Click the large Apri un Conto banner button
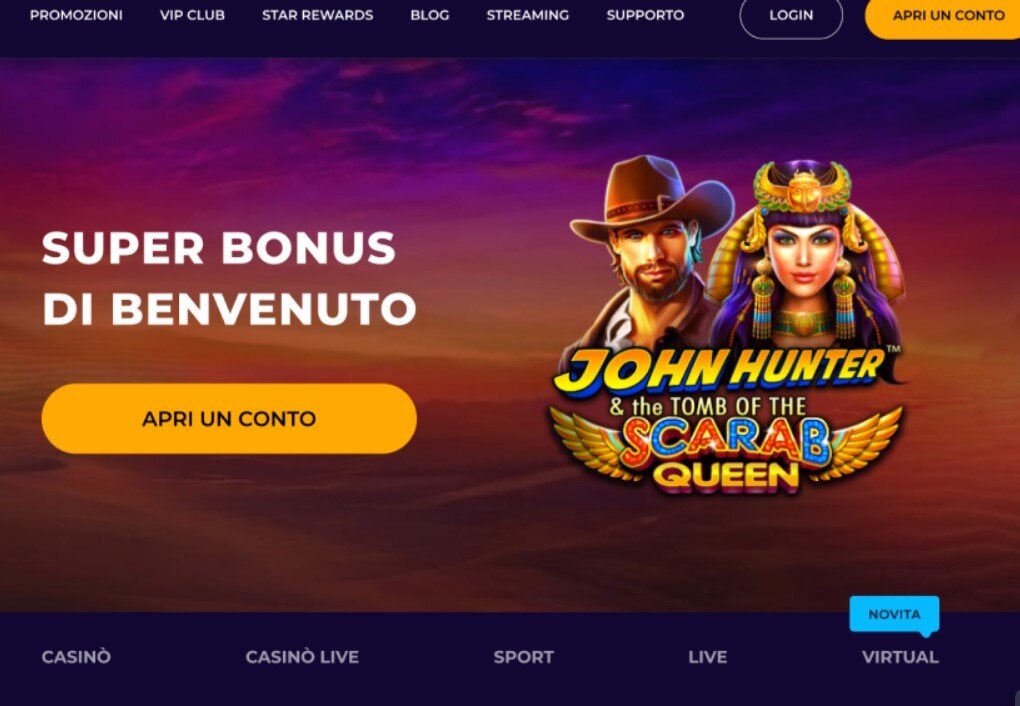The height and width of the screenshot is (706, 1020). pyautogui.click(x=229, y=418)
